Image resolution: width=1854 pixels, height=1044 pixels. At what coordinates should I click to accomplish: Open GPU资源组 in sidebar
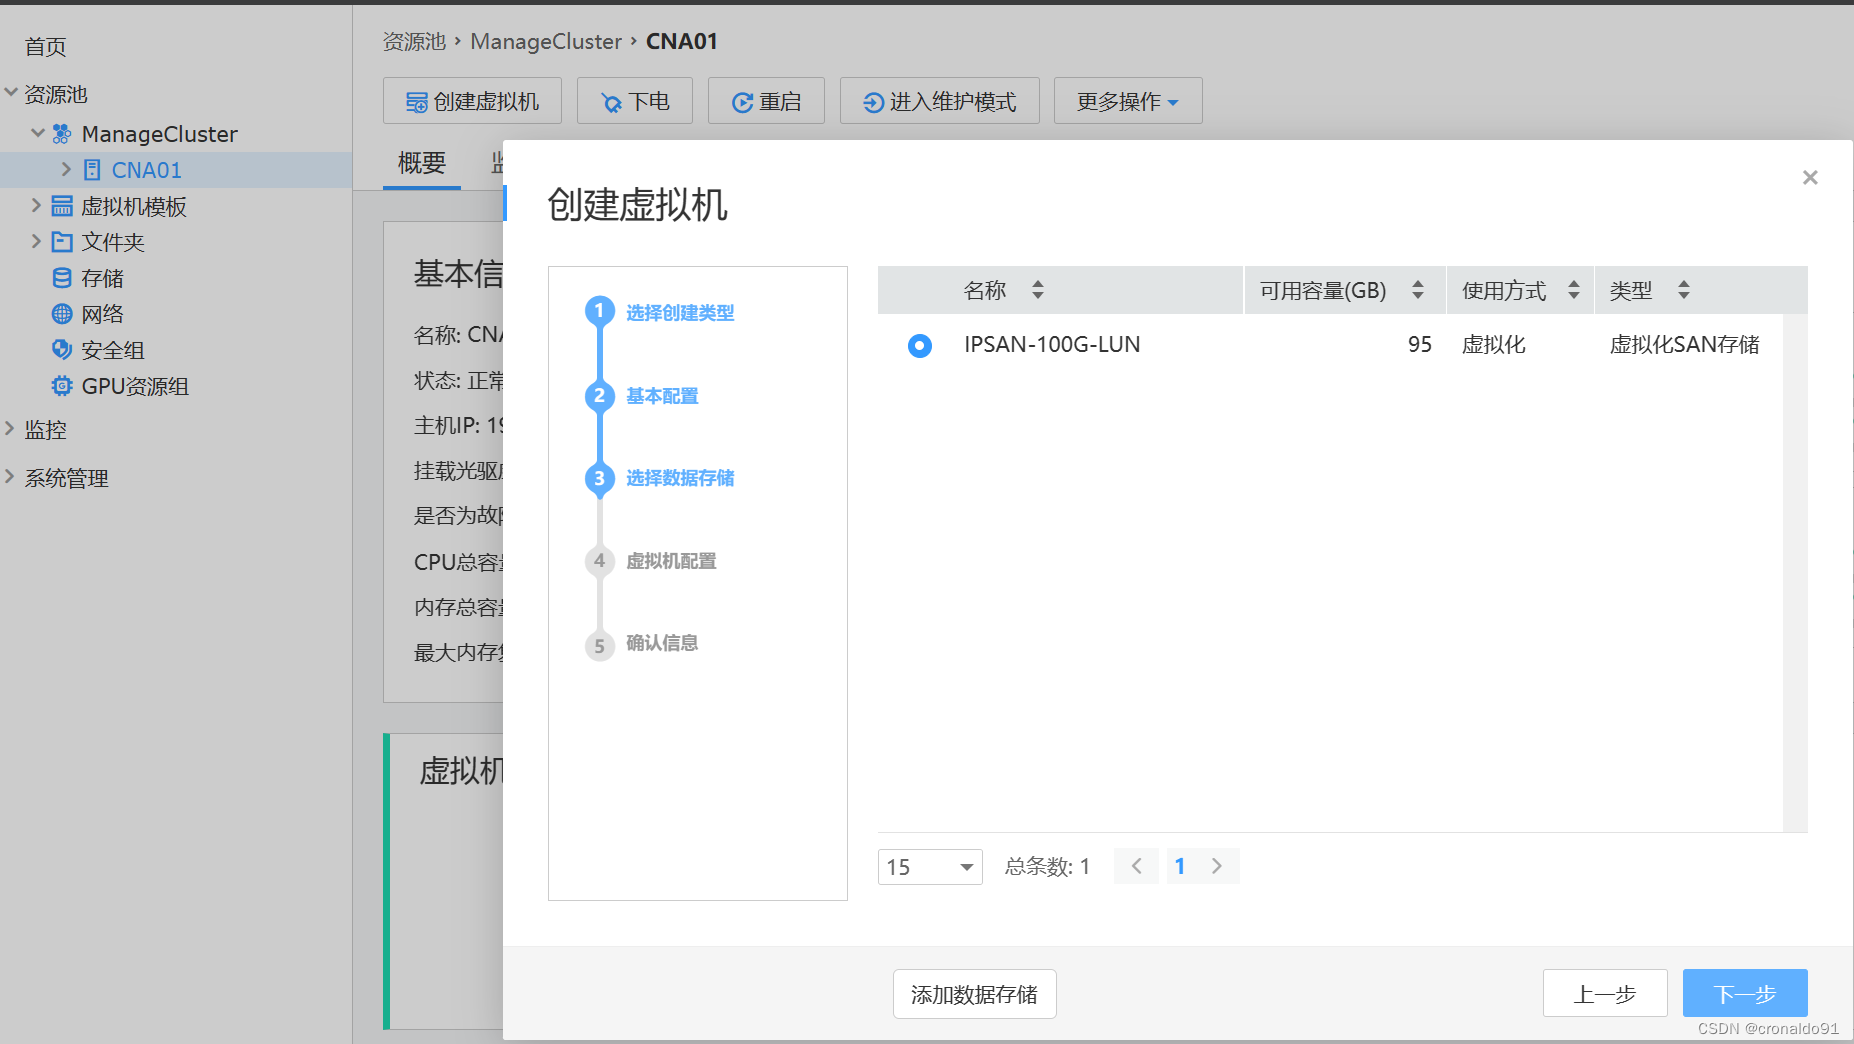point(135,386)
